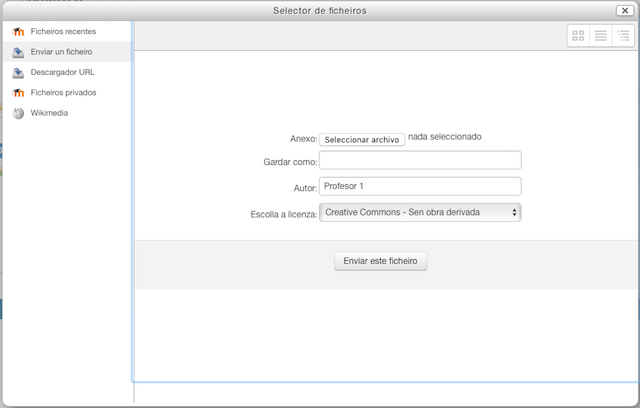The width and height of the screenshot is (640, 408).
Task: Click the 'nada seleccionado' text
Action: click(x=445, y=137)
